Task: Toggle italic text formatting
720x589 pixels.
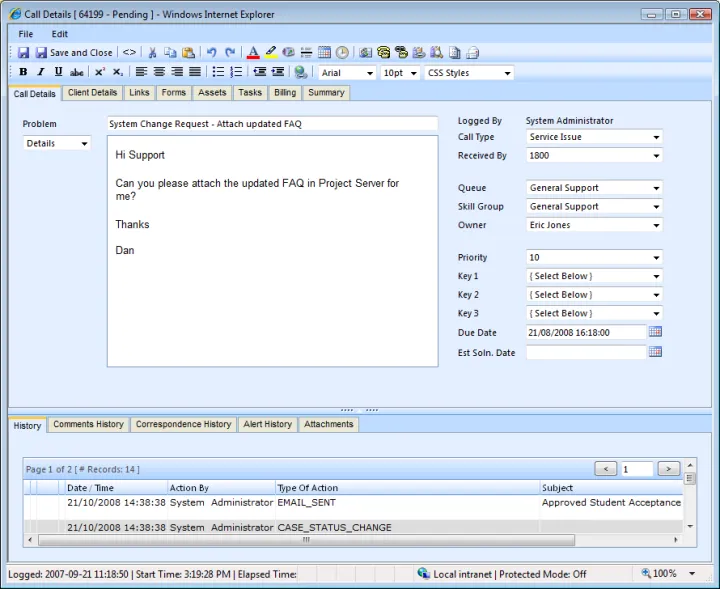Action: click(40, 72)
